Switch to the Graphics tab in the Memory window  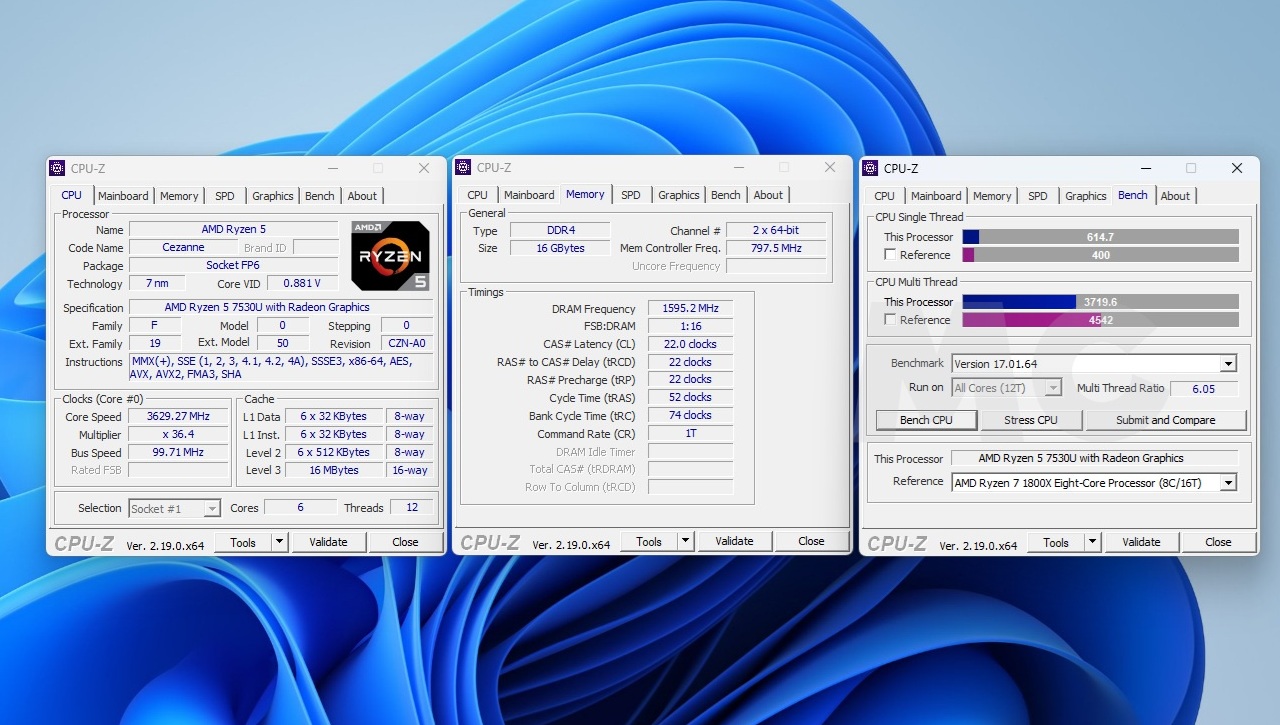click(x=678, y=194)
